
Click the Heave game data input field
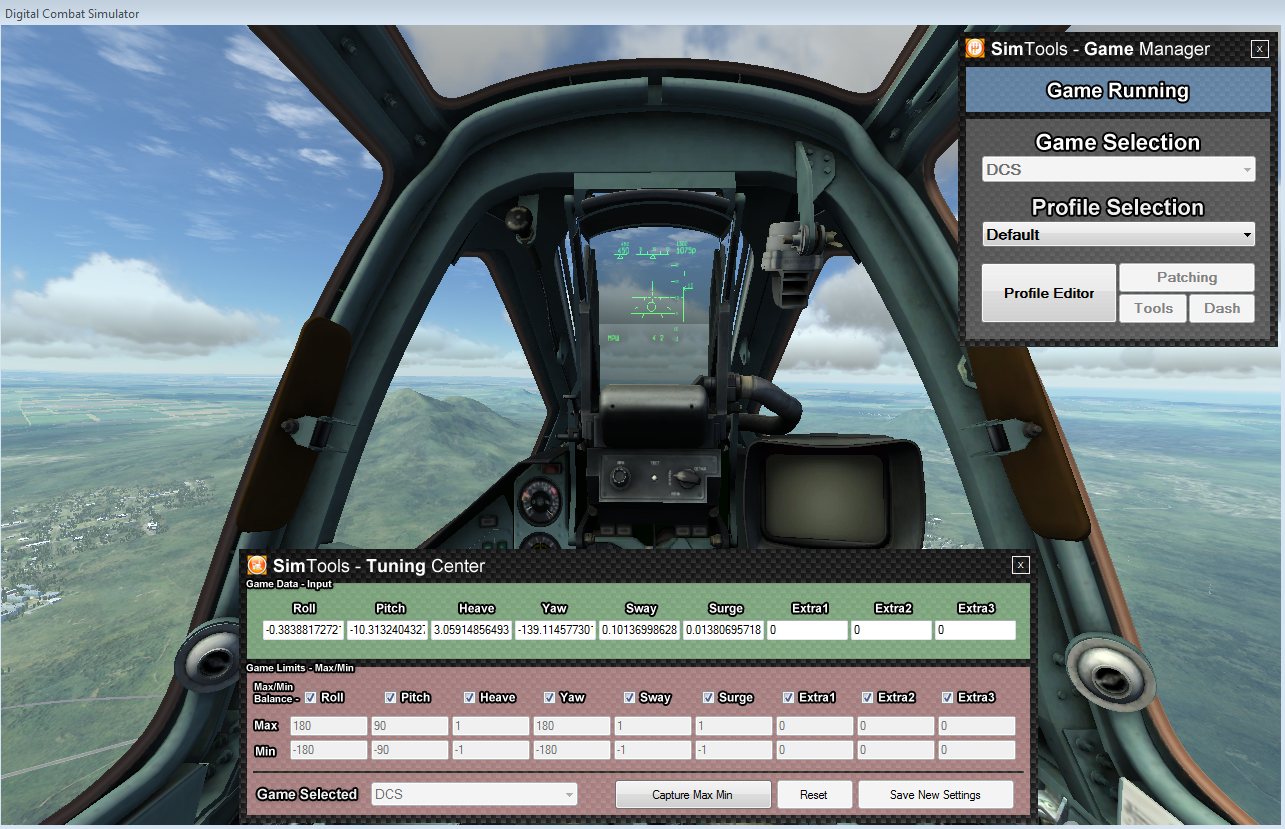(x=472, y=630)
